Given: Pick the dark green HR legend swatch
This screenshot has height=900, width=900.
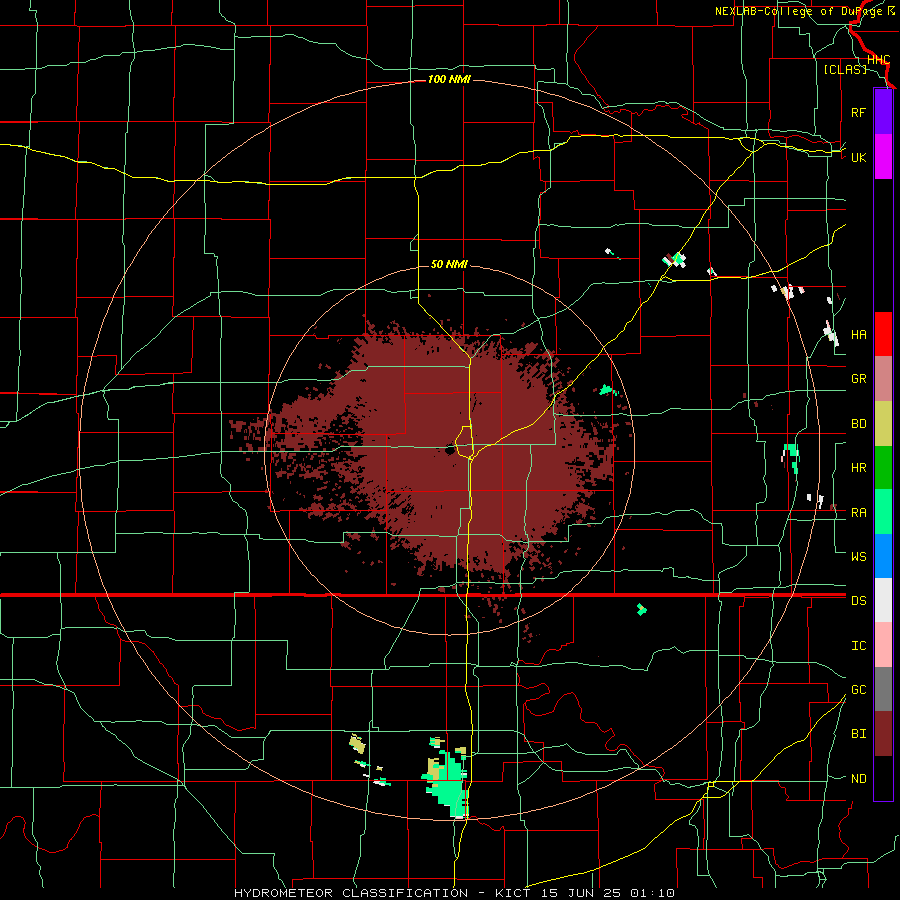Looking at the screenshot, I should (x=883, y=468).
